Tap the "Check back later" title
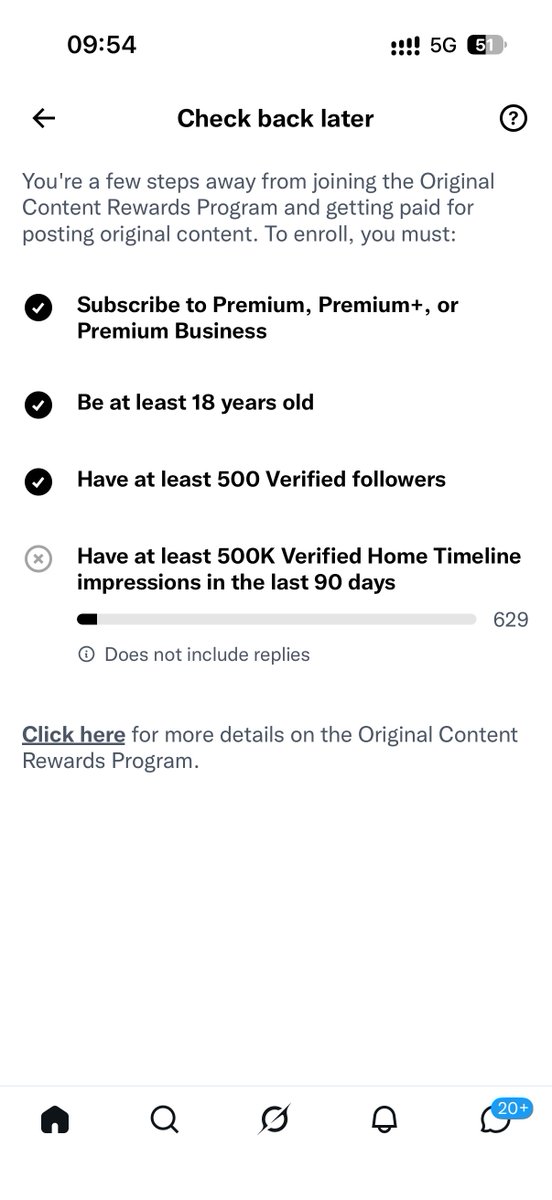552x1200 pixels. 275,119
